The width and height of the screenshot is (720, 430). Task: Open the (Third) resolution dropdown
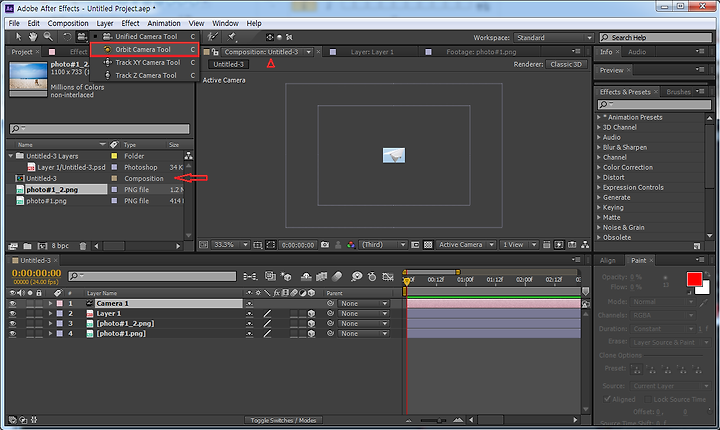pos(383,245)
